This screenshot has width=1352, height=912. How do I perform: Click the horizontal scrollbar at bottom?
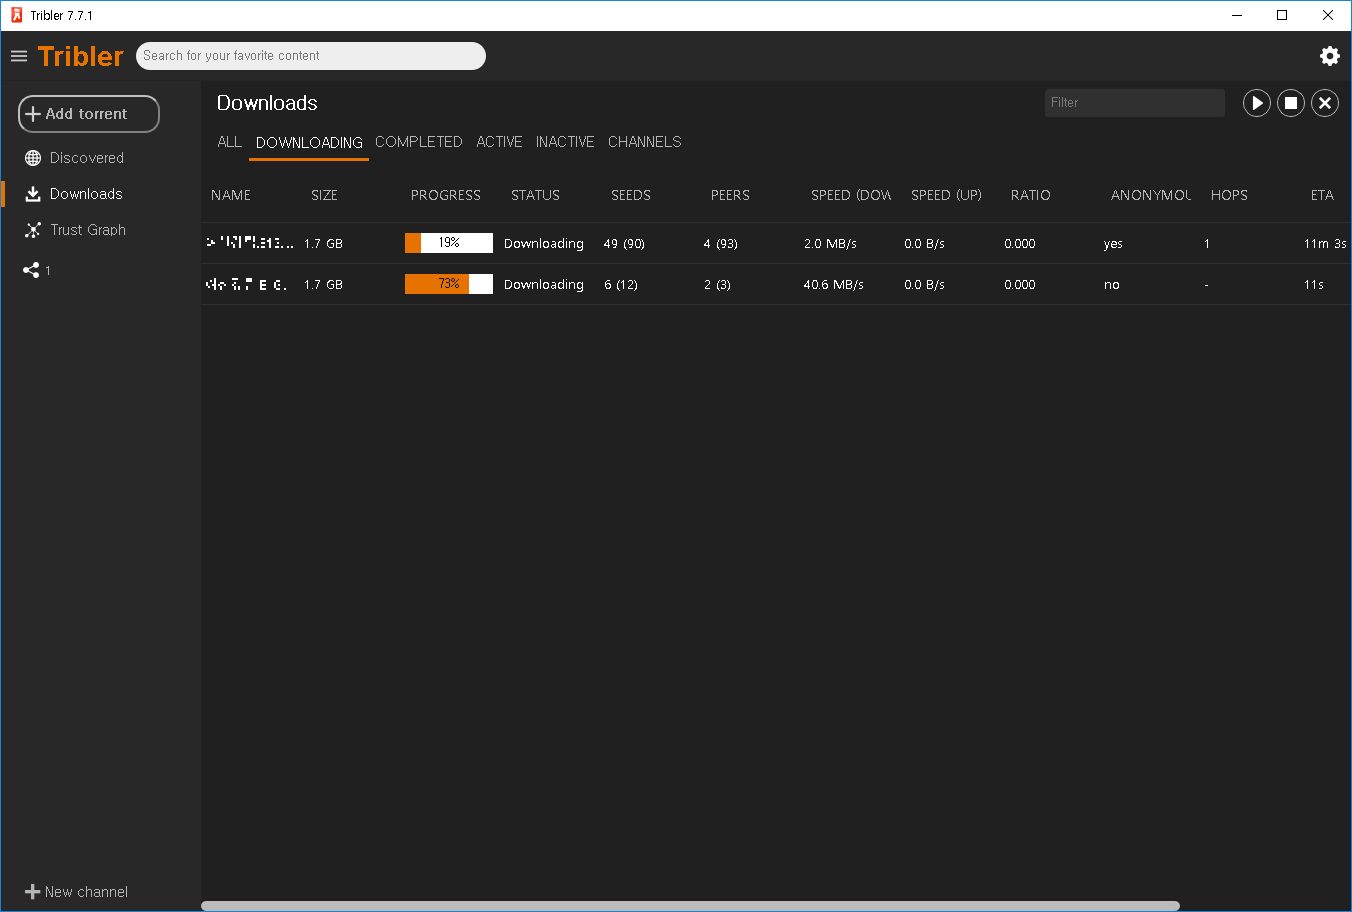tap(690, 906)
